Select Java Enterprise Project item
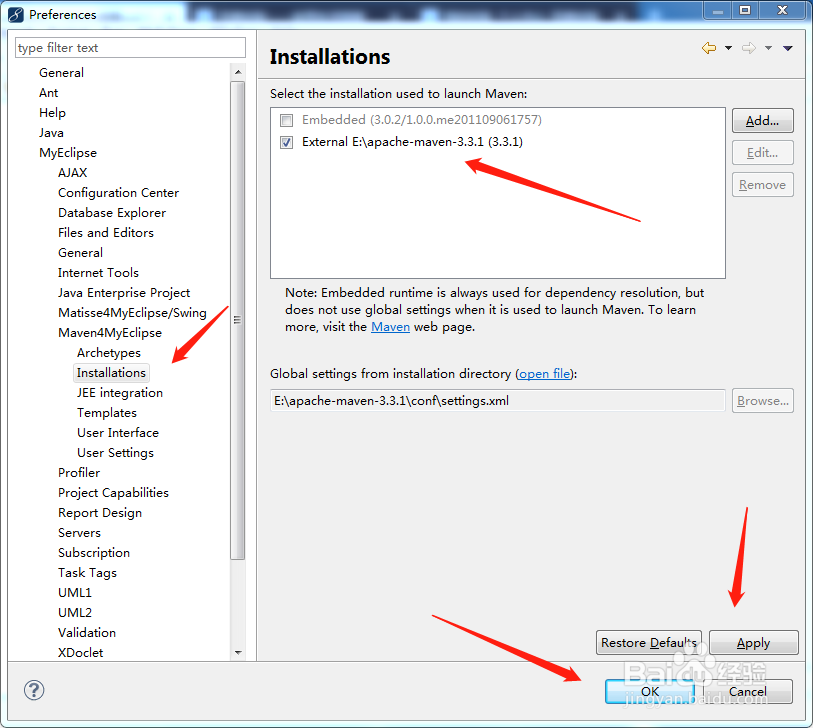This screenshot has width=813, height=728. point(124,293)
